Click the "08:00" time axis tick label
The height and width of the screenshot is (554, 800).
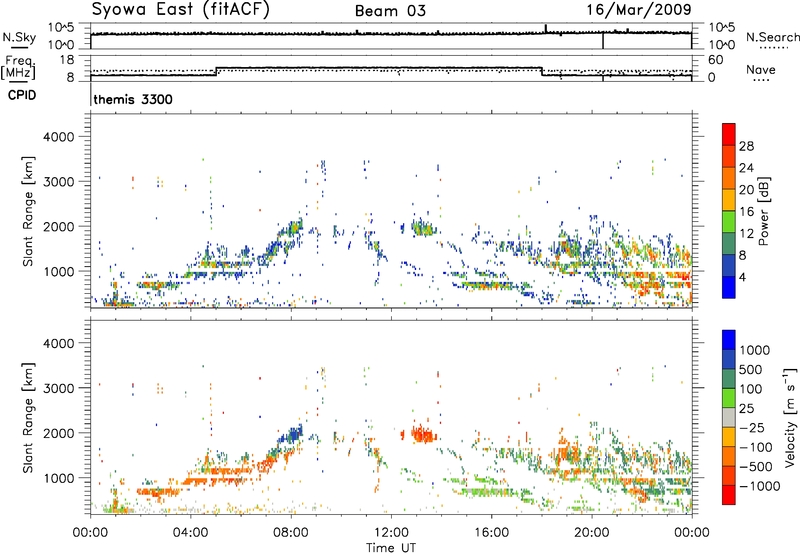(x=291, y=533)
